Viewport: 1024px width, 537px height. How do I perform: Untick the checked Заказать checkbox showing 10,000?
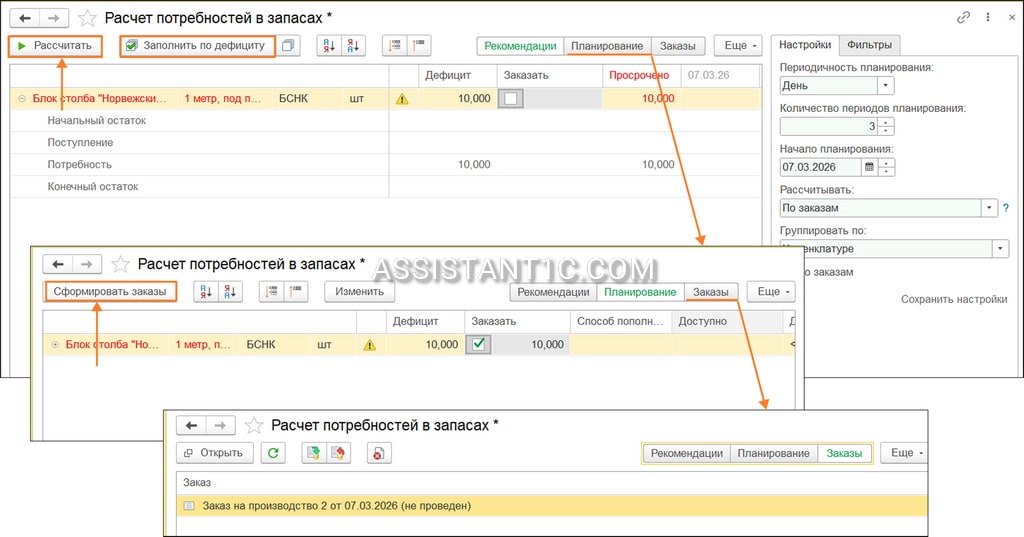point(479,344)
